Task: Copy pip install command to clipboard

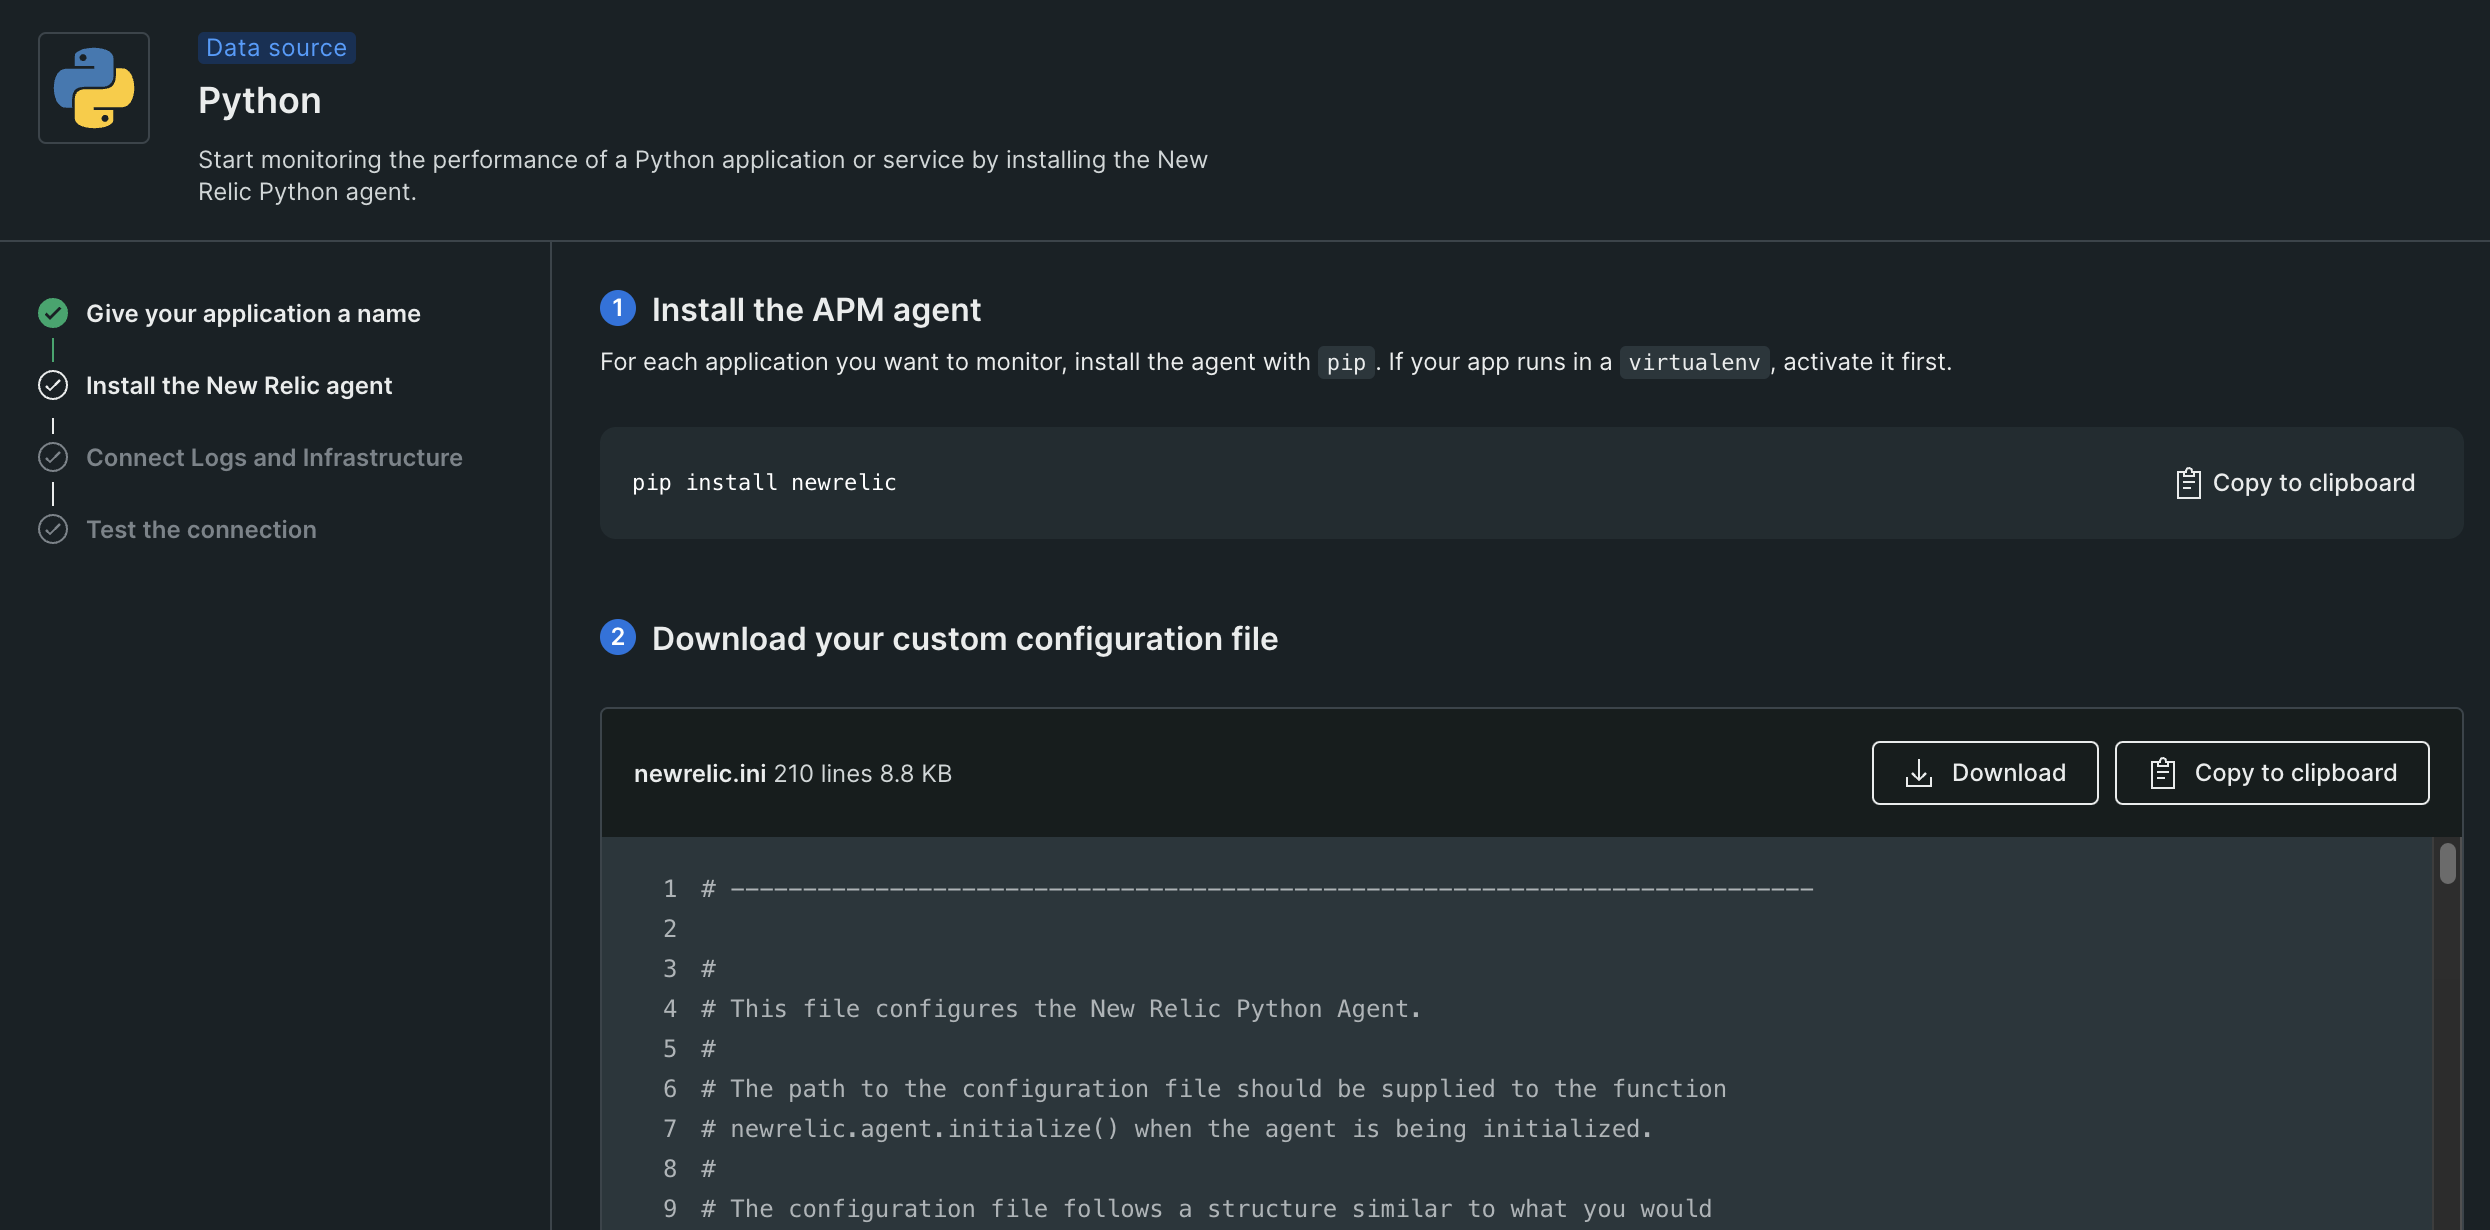Action: 2296,483
